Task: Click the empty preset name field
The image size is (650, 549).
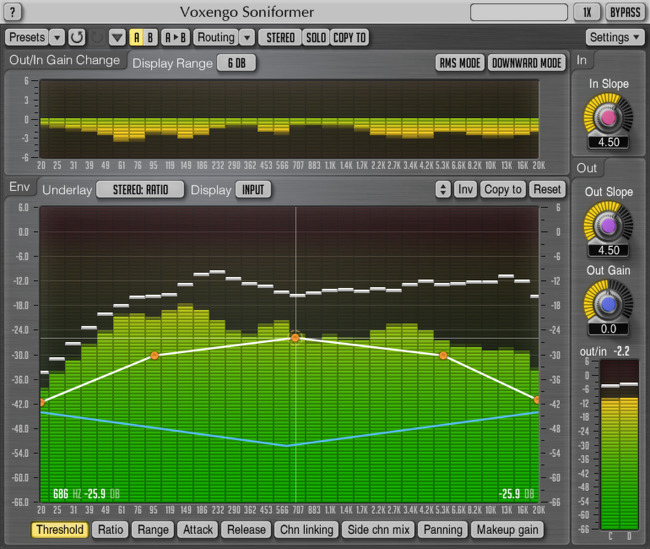Action: click(519, 12)
